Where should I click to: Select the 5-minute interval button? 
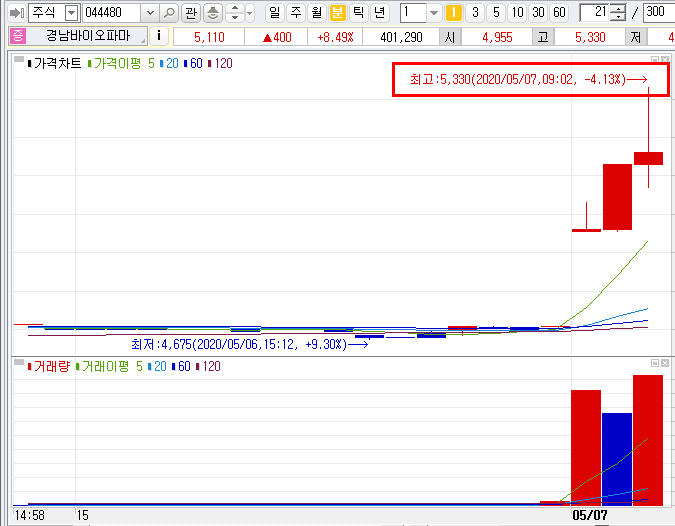click(496, 13)
